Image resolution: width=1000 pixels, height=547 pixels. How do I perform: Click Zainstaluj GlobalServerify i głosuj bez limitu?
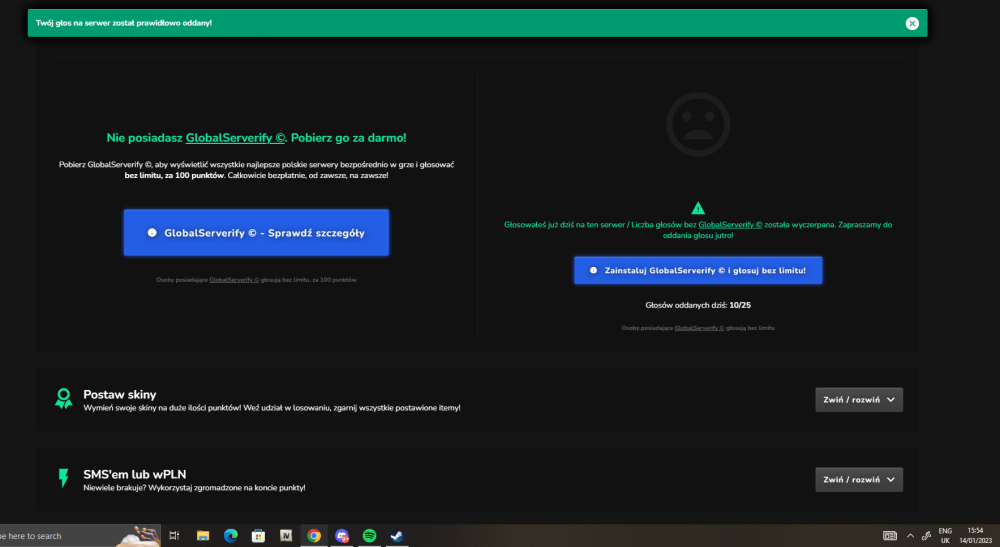pyautogui.click(x=698, y=270)
